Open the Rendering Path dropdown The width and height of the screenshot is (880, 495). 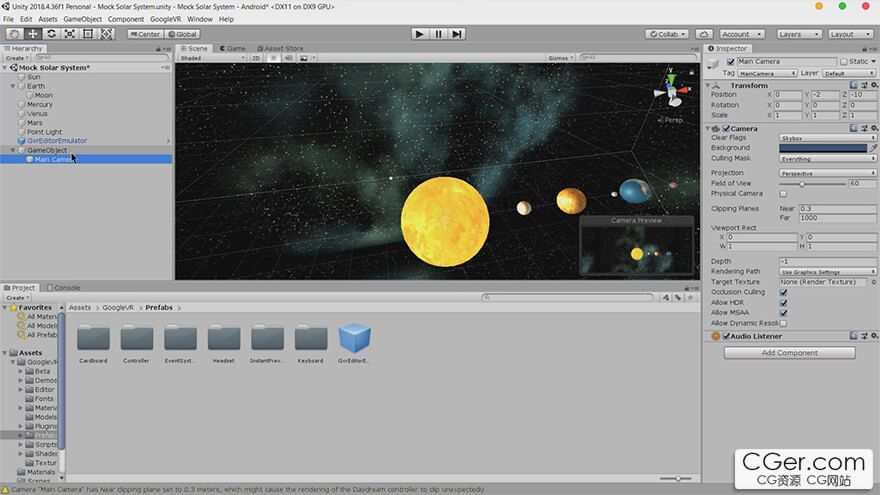(827, 272)
